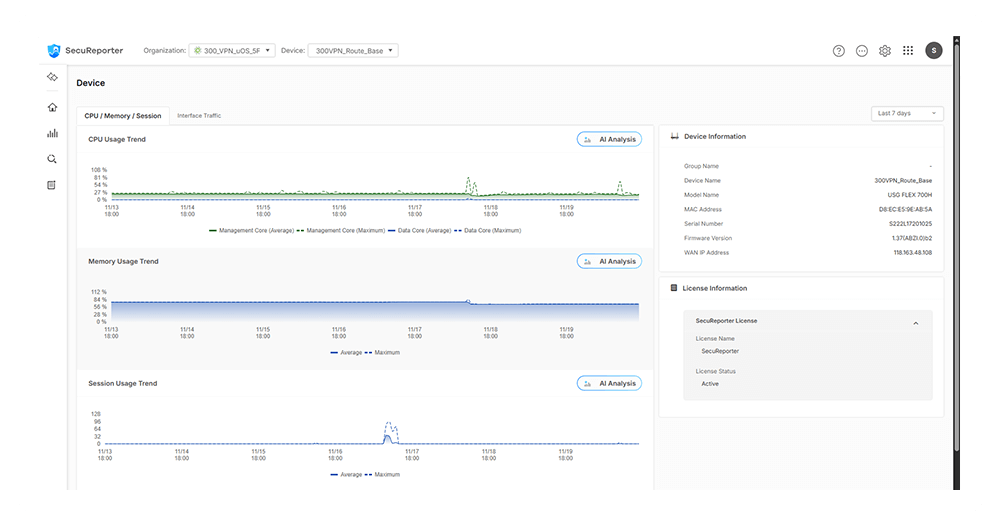1000x530 pixels.
Task: Open the report icon in the sidebar
Action: point(52,185)
